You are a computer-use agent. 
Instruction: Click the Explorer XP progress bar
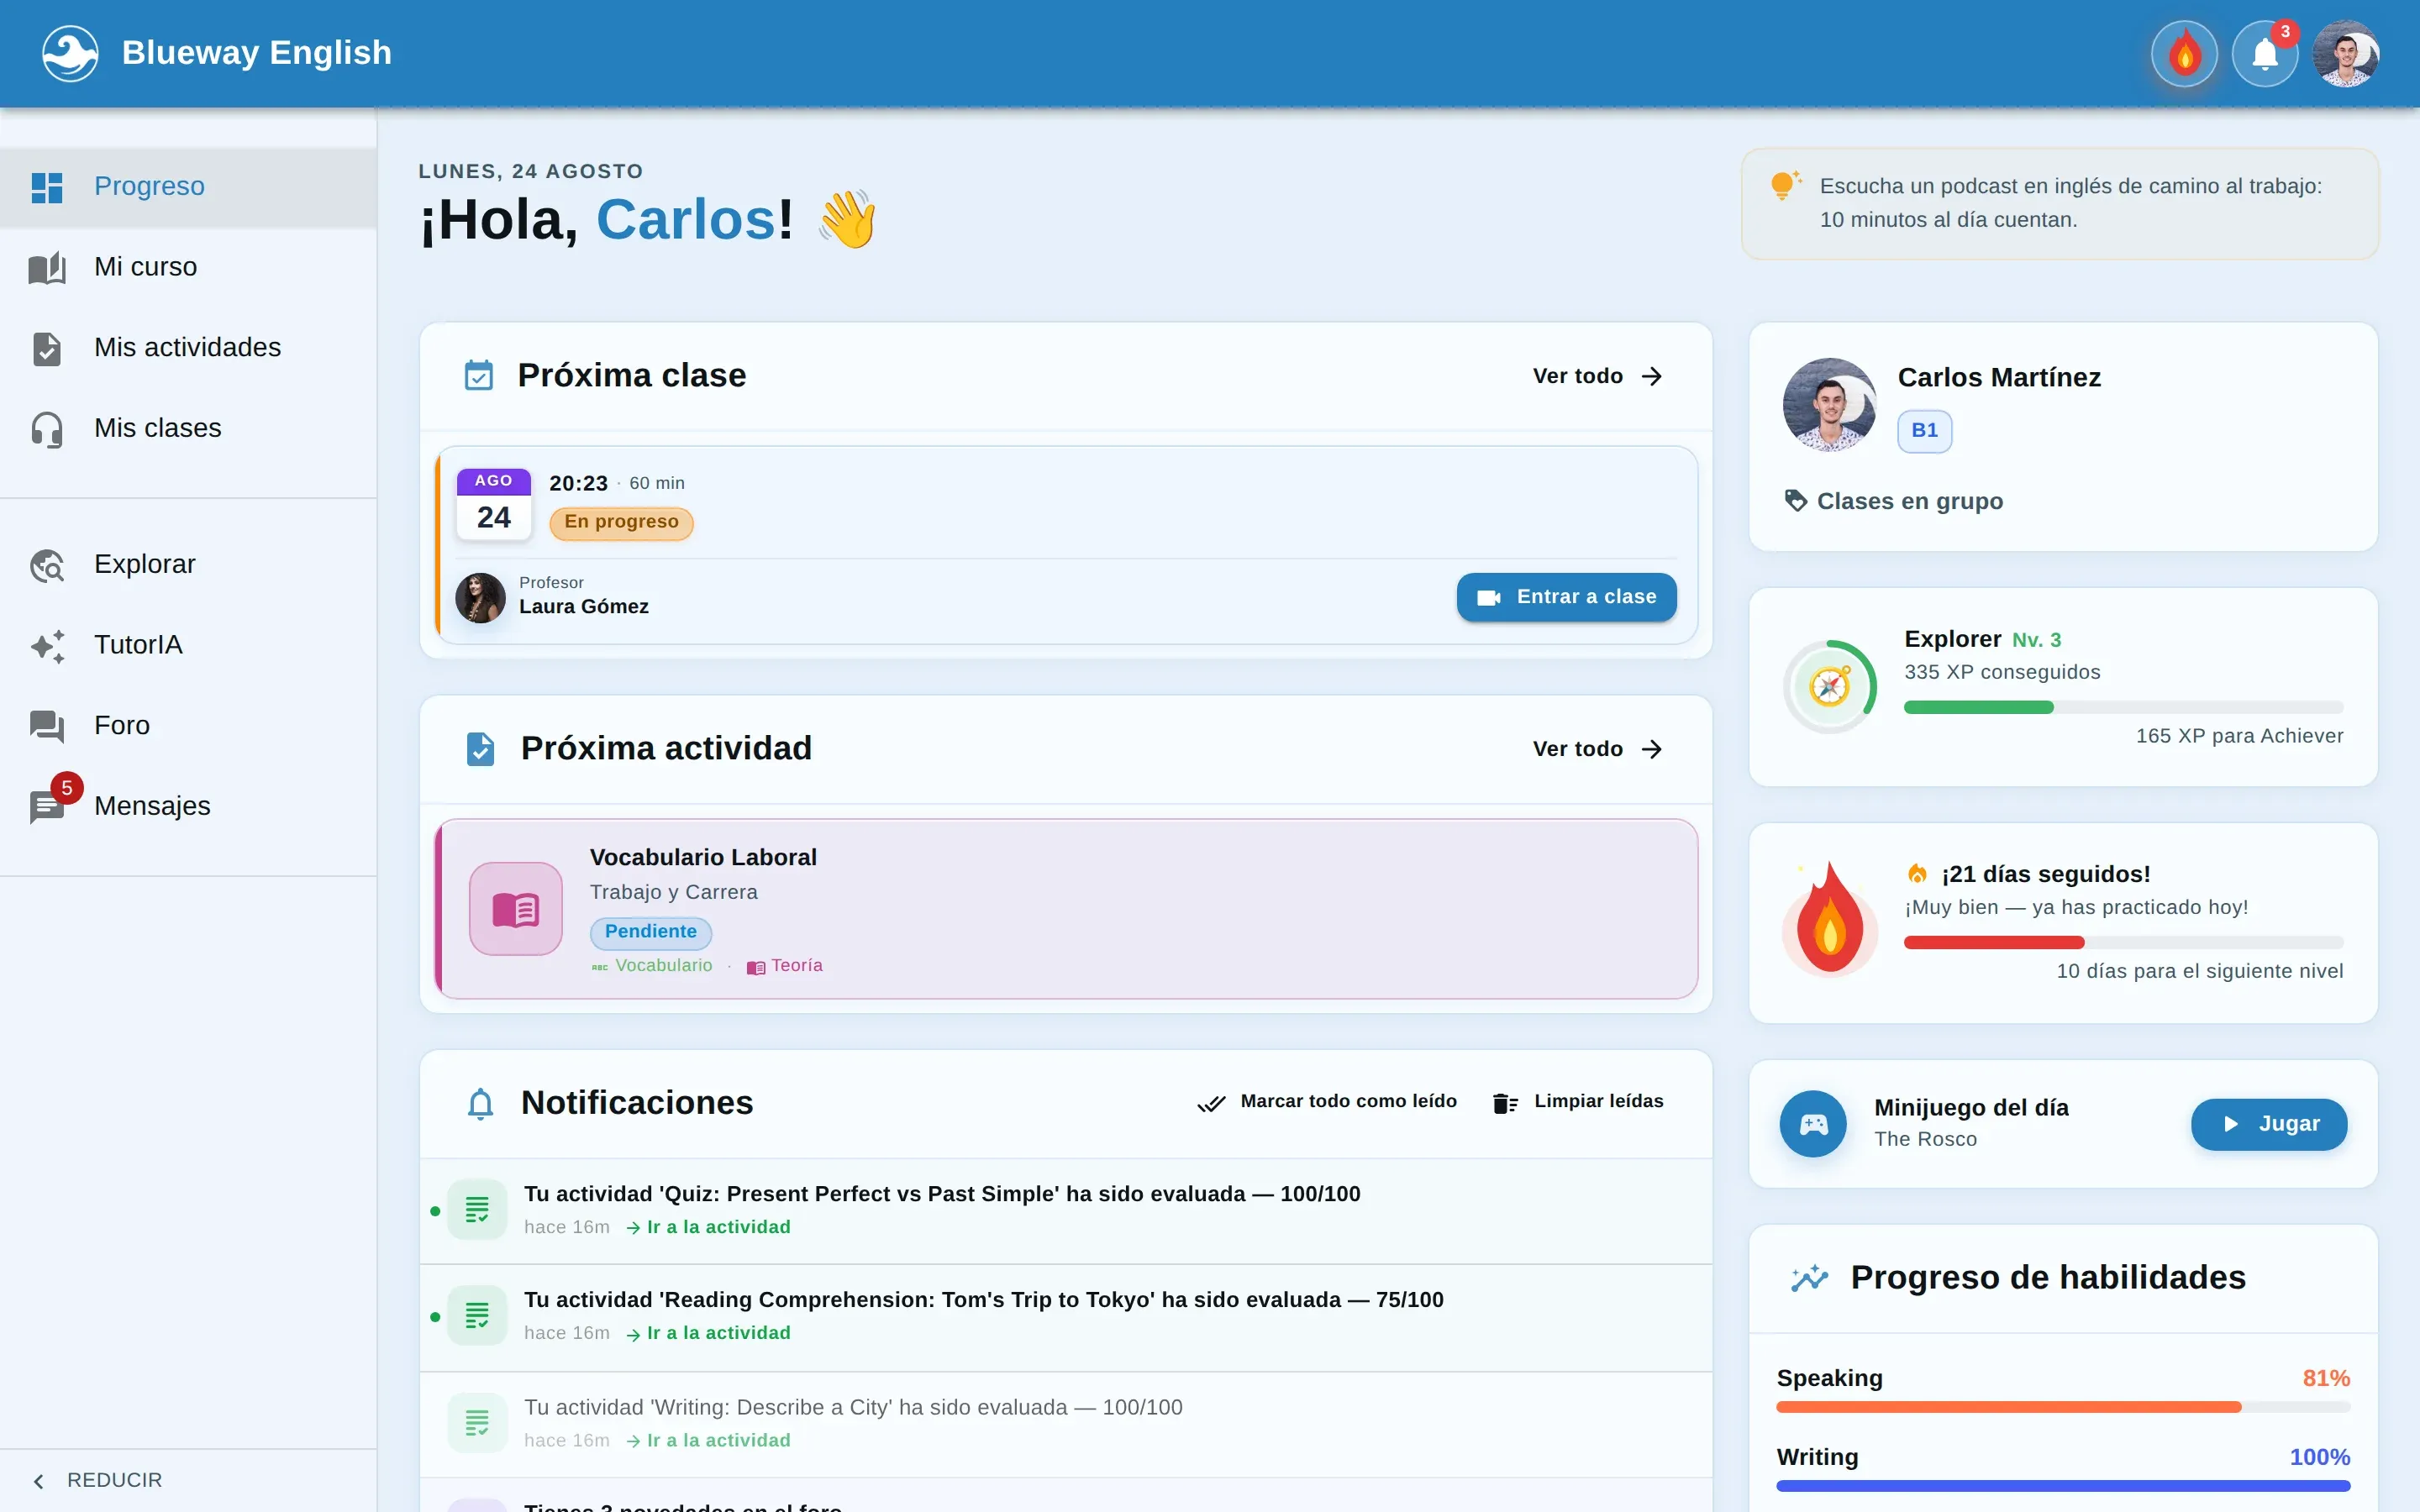pyautogui.click(x=2123, y=707)
